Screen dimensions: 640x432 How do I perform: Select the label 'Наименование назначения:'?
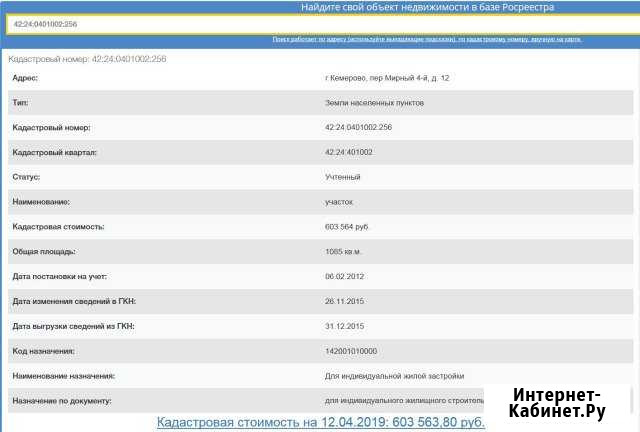64,376
